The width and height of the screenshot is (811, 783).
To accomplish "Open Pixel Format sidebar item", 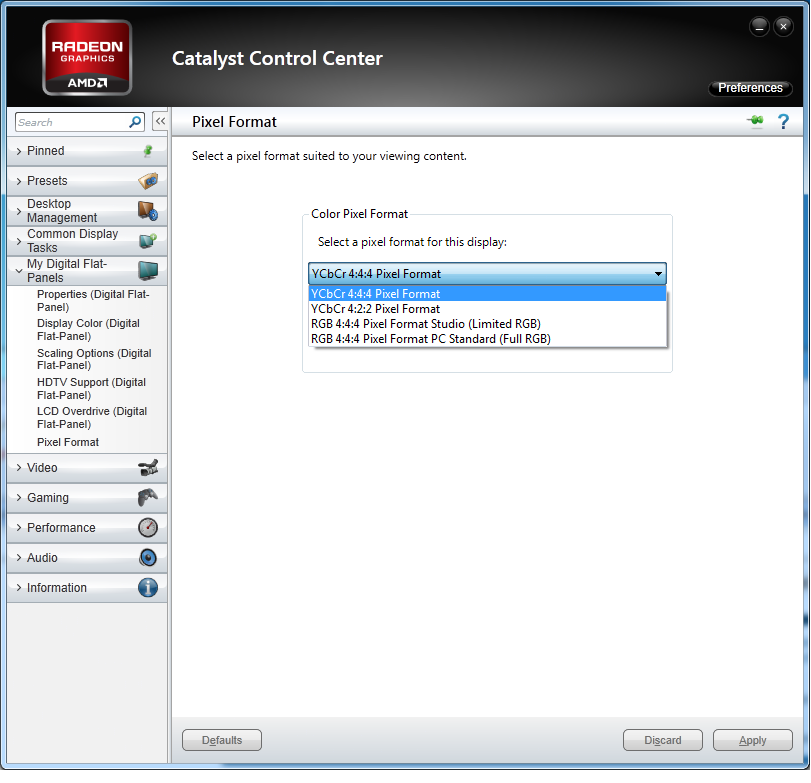I will pos(68,442).
